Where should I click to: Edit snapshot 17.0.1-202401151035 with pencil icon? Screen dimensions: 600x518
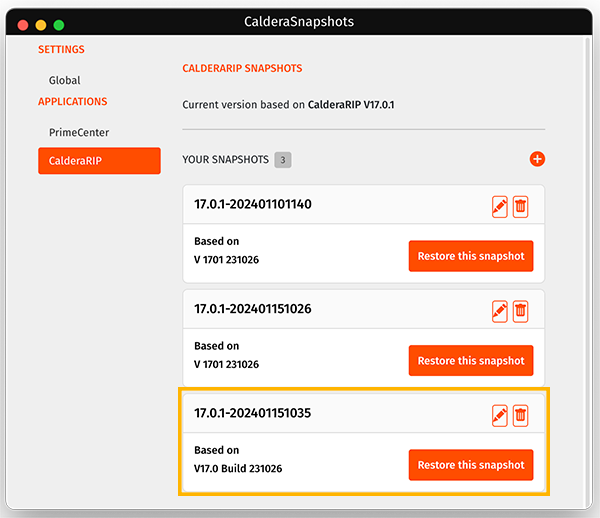tap(499, 415)
